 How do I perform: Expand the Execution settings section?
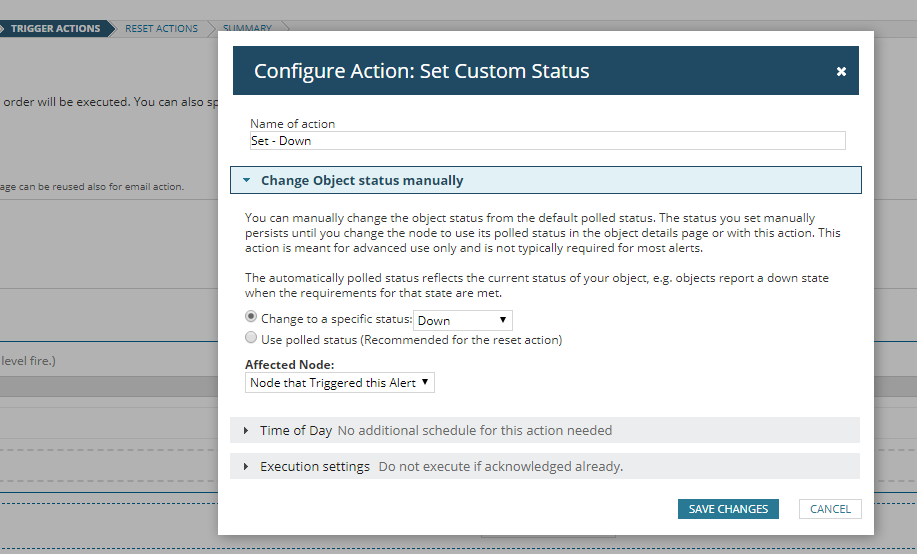(x=314, y=467)
